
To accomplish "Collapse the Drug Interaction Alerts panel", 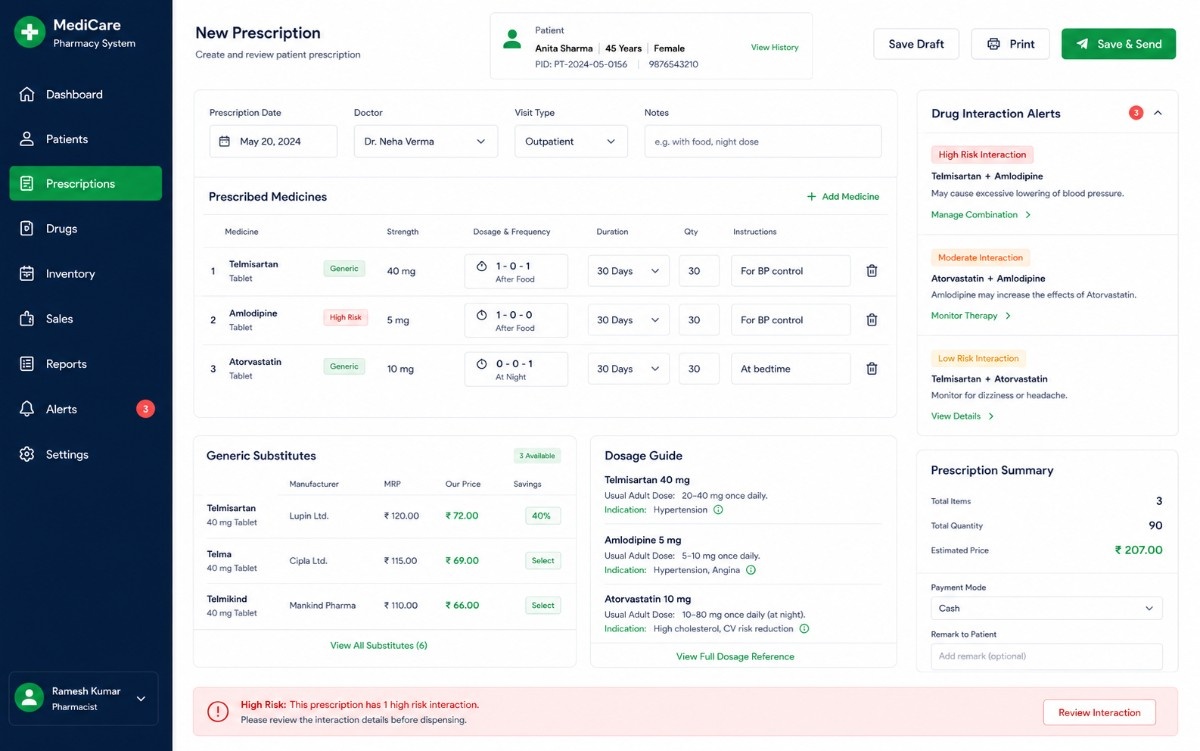I will 1158,113.
